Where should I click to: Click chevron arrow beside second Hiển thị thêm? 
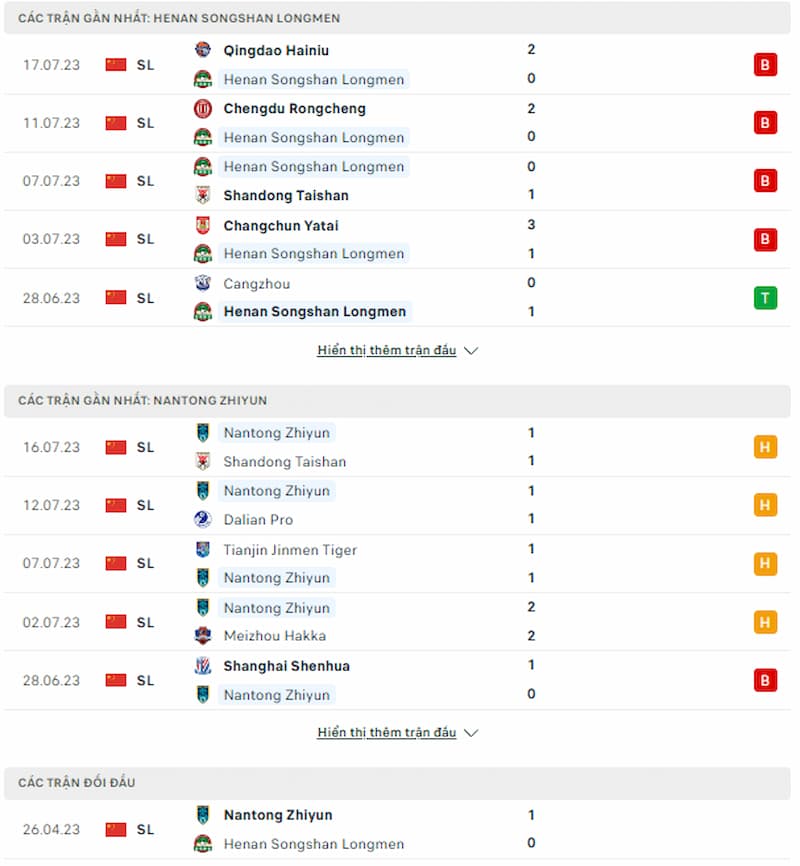coord(471,733)
